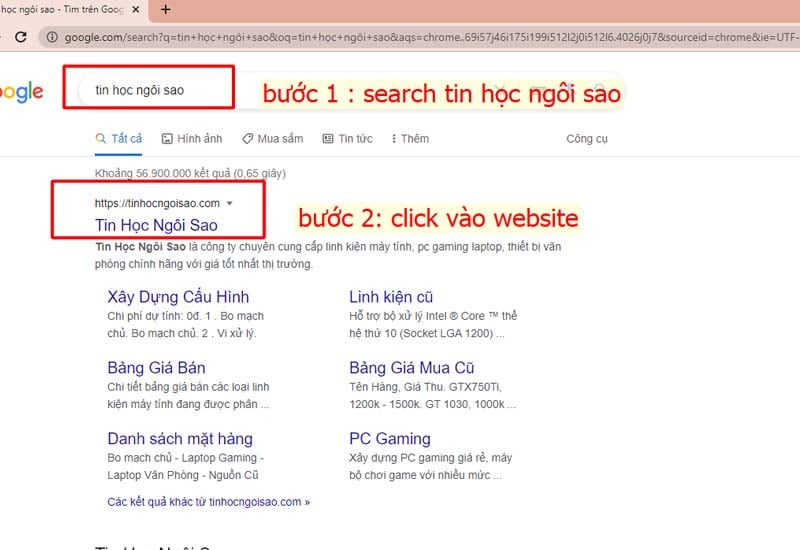Switch to Mua sắm shopping tab
The width and height of the screenshot is (800, 550).
pos(272,139)
